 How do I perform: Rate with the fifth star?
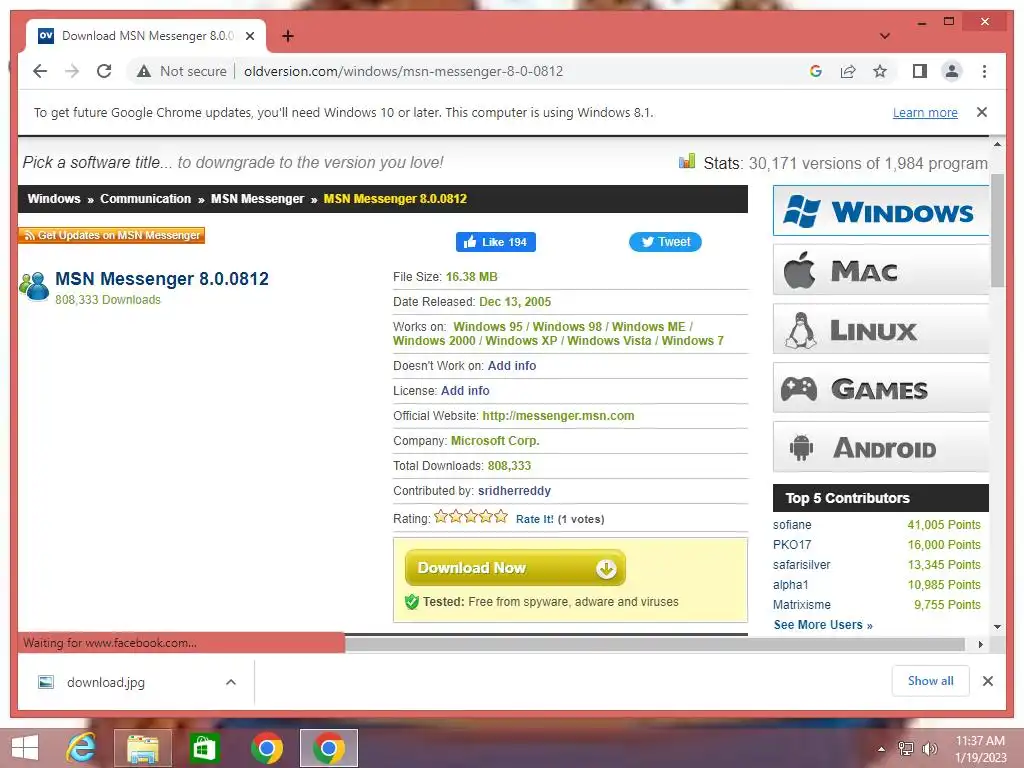[x=501, y=517]
